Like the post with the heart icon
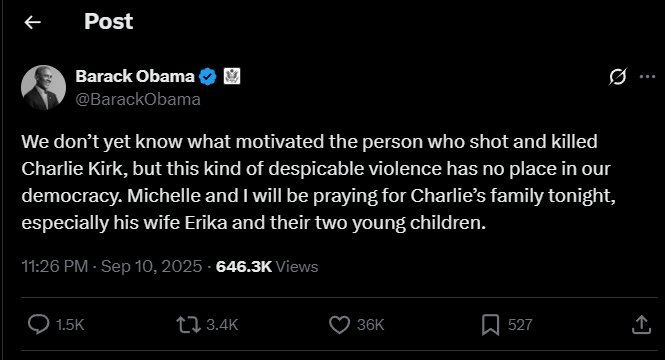 coord(340,325)
